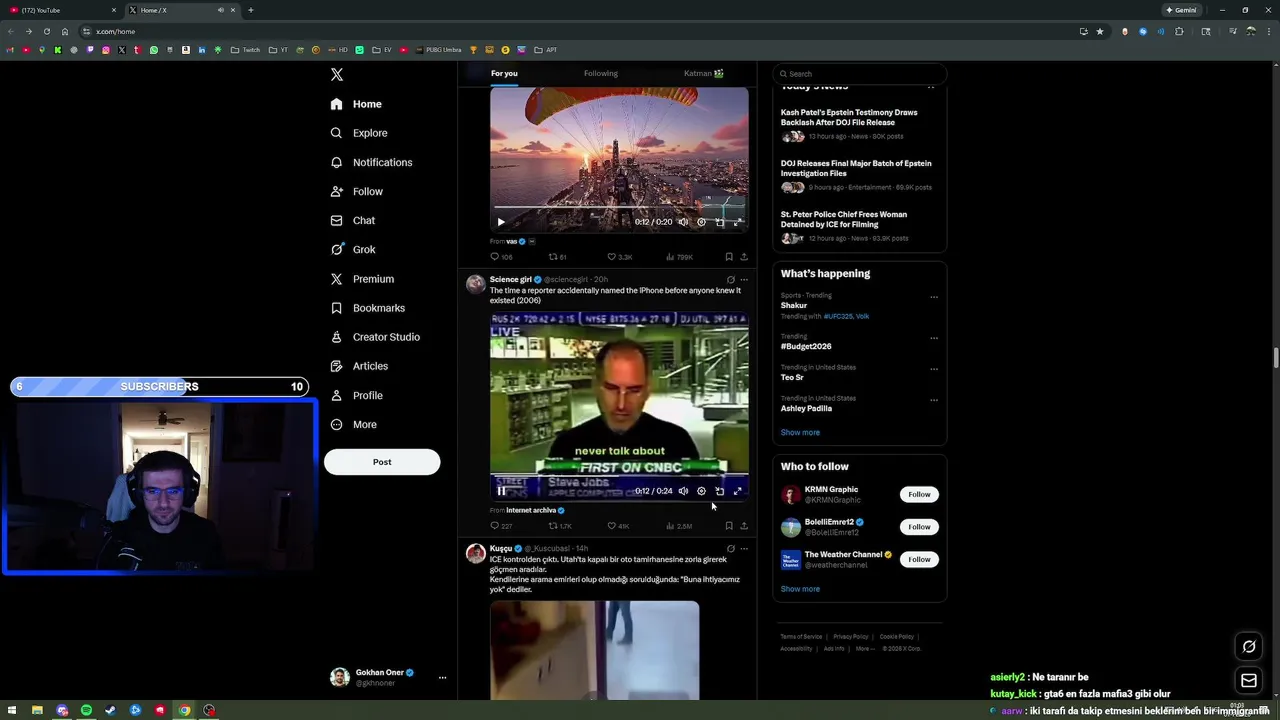The width and height of the screenshot is (1280, 720).
Task: Switch to For you tab
Action: tap(504, 73)
